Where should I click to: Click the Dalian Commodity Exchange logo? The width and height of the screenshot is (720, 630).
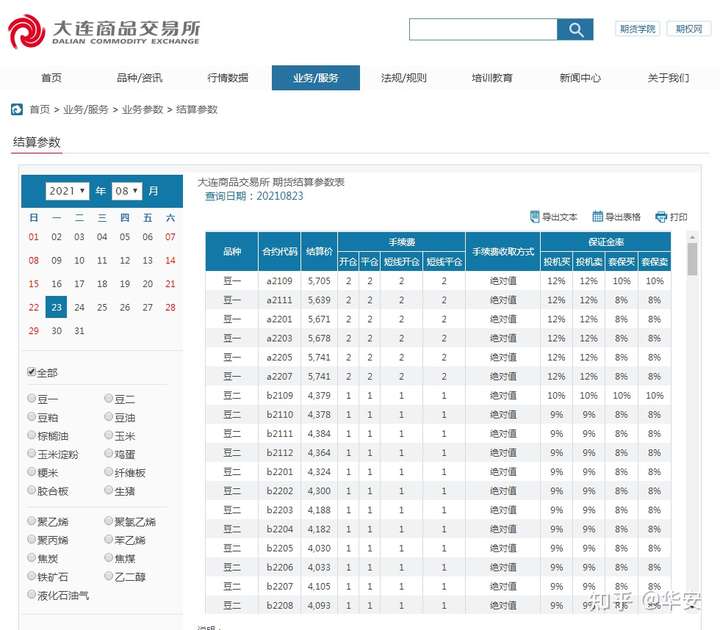tap(104, 31)
